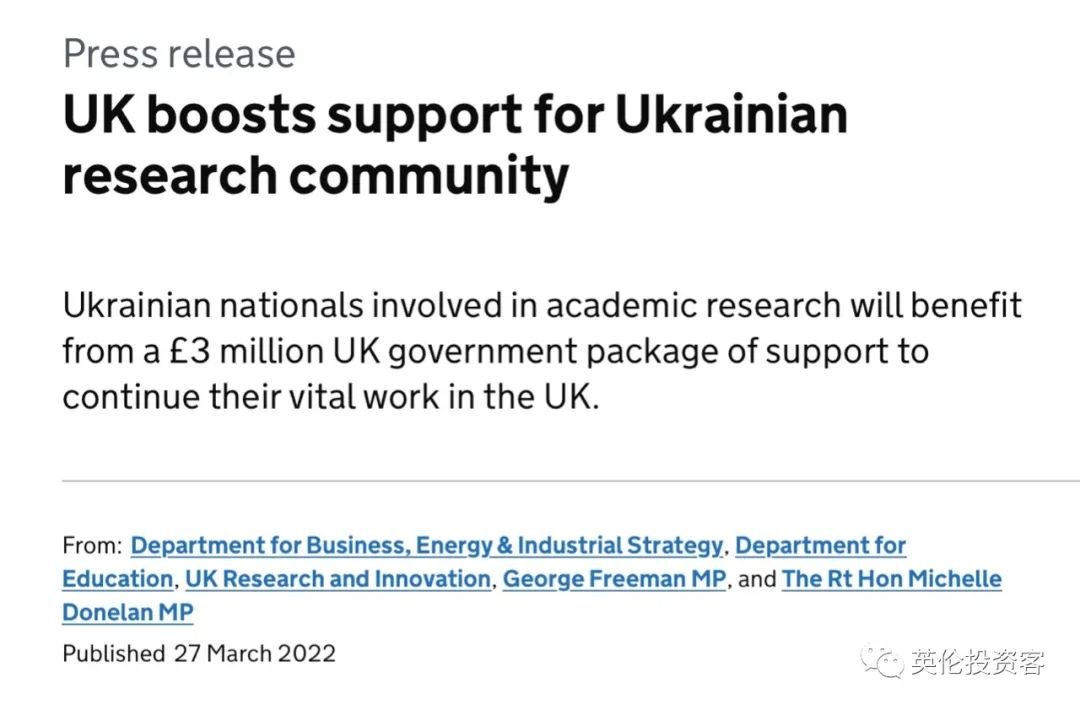
Task: Click "research community" in the headline
Action: pyautogui.click(x=315, y=175)
